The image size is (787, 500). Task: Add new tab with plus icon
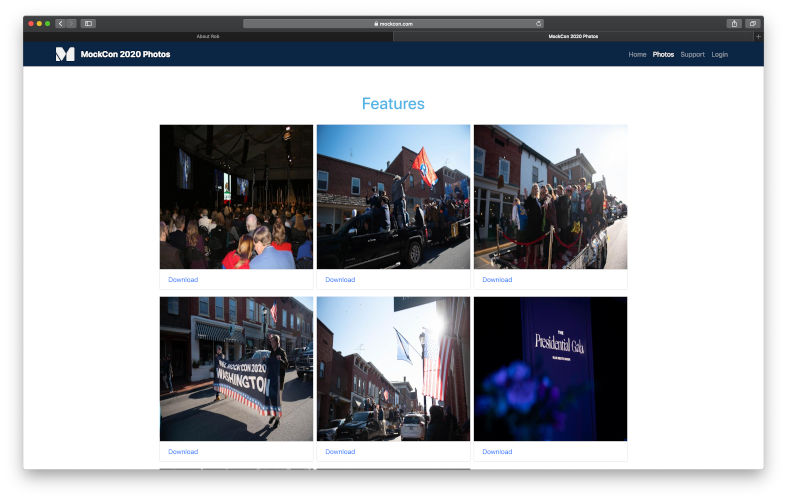coord(758,36)
